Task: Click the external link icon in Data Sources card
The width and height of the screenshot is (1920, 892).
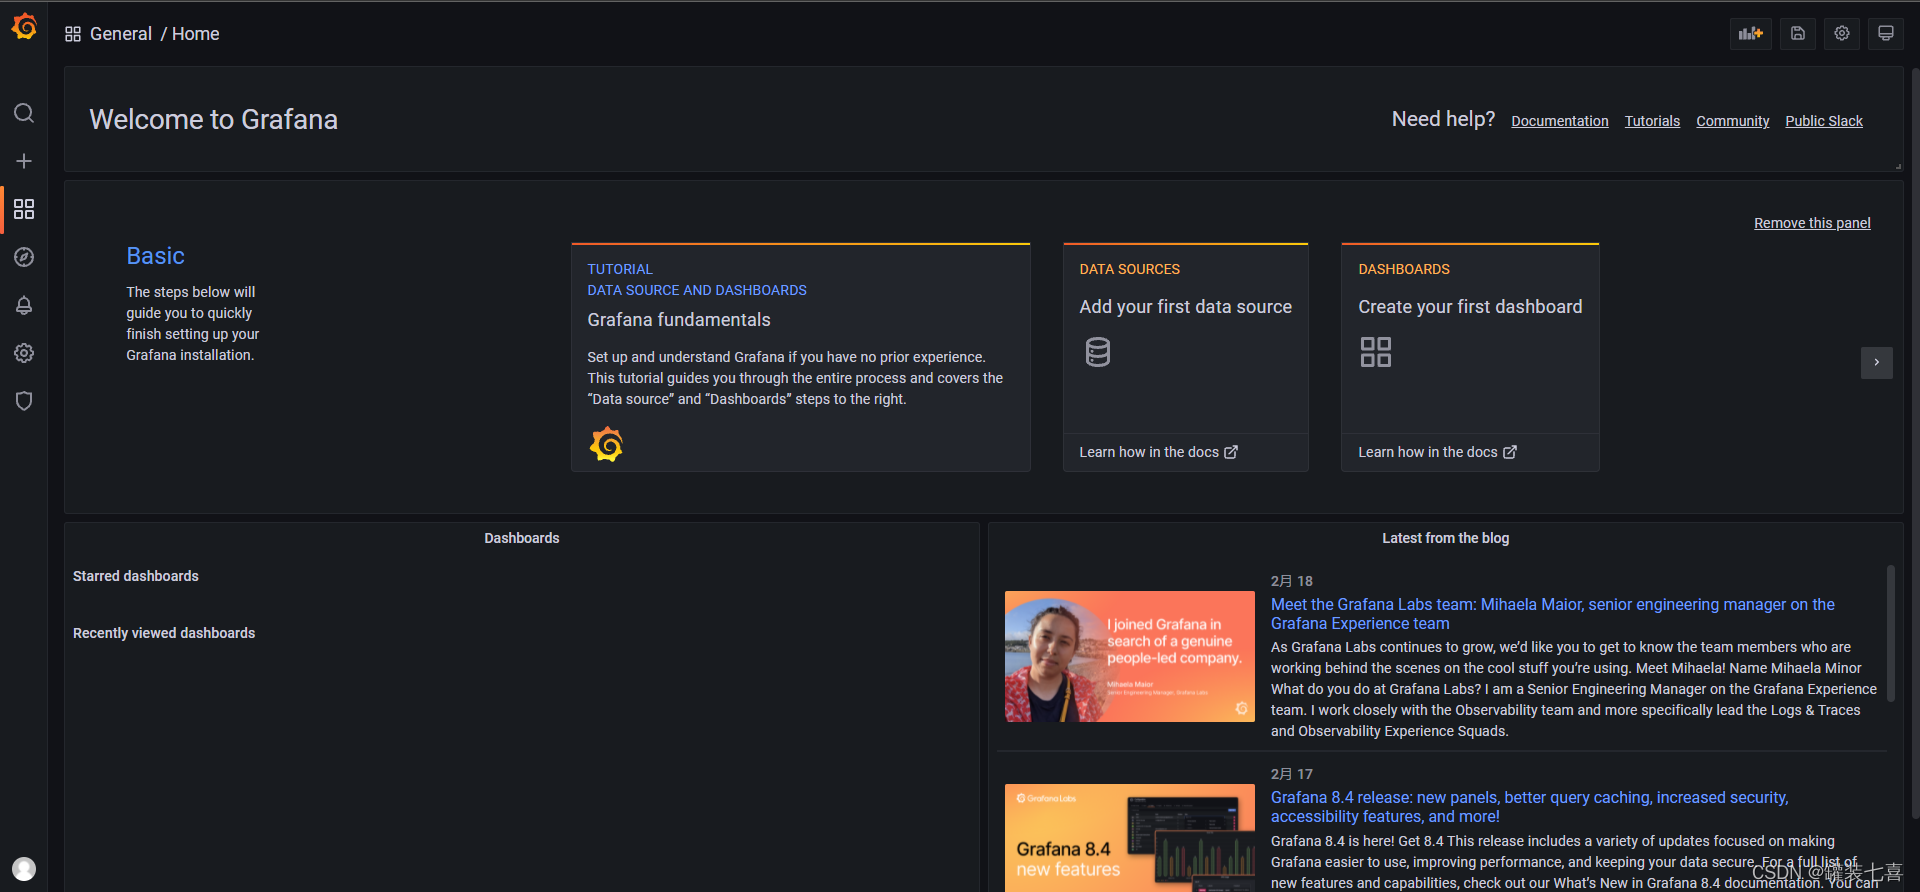Action: [x=1231, y=452]
